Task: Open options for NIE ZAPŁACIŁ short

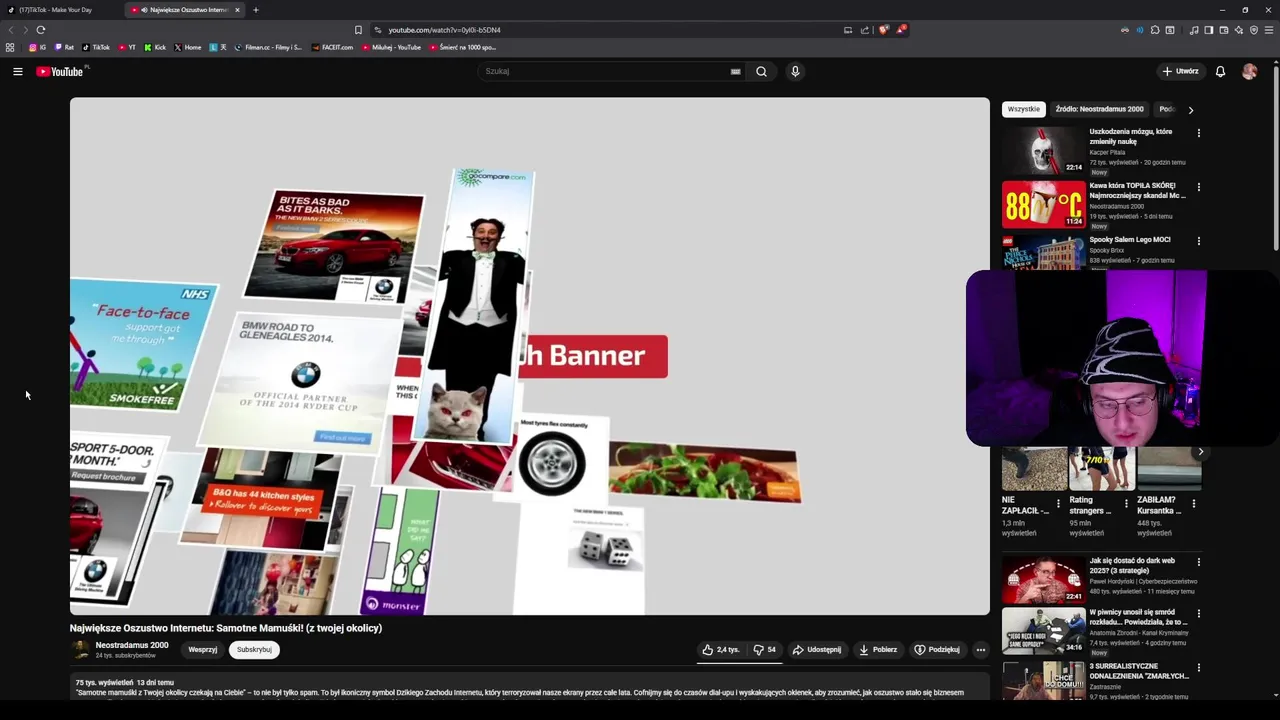Action: point(1058,503)
